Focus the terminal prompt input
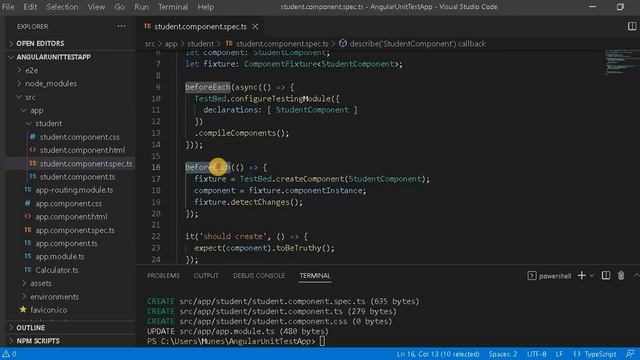The width and height of the screenshot is (640, 360). click(322, 341)
